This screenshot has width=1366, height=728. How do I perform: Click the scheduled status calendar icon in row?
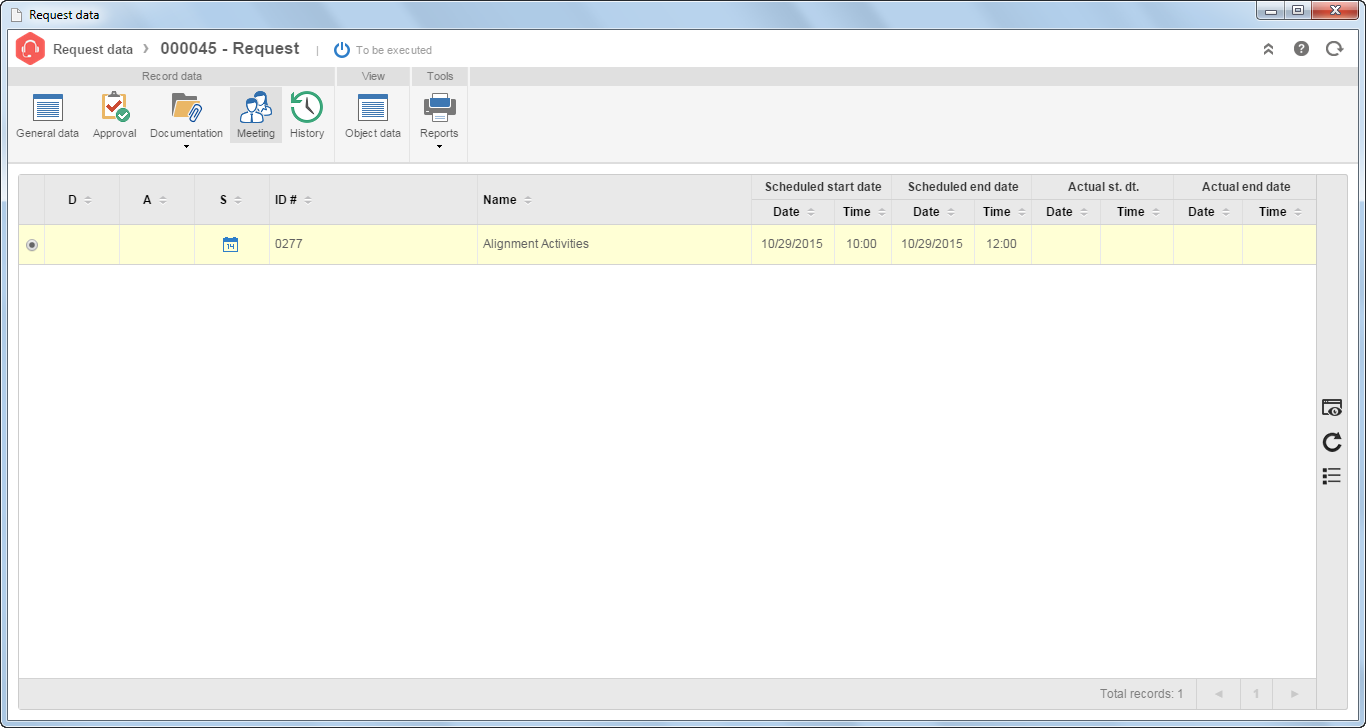pyautogui.click(x=231, y=244)
